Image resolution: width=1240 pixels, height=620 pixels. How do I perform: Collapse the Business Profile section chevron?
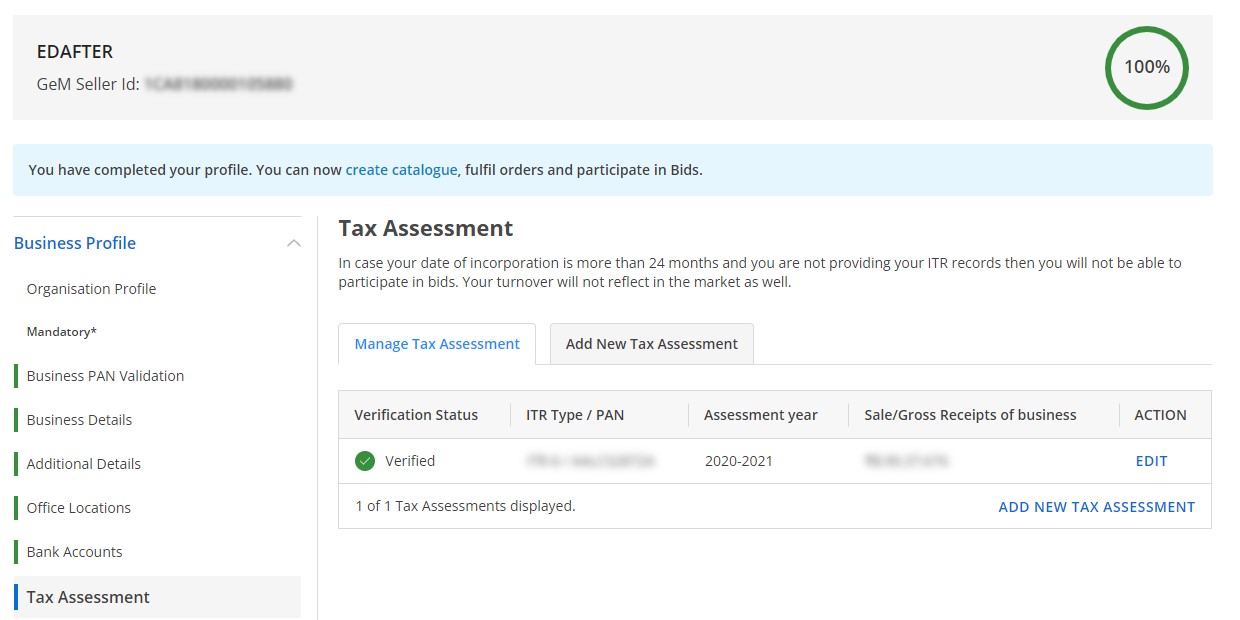point(293,243)
